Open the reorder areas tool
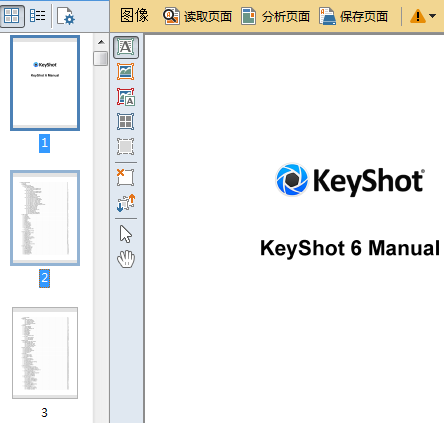Viewport: 444px width, 423px height. [x=126, y=203]
